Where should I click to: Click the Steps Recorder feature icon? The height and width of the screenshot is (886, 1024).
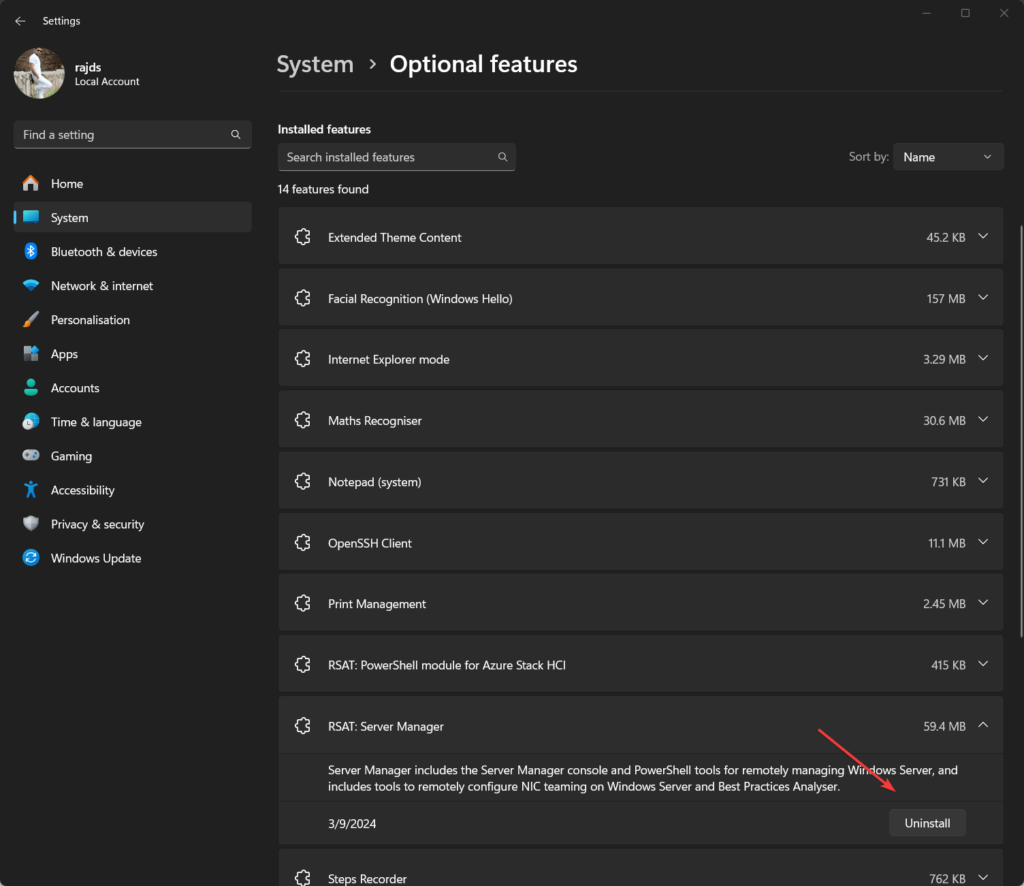[302, 878]
